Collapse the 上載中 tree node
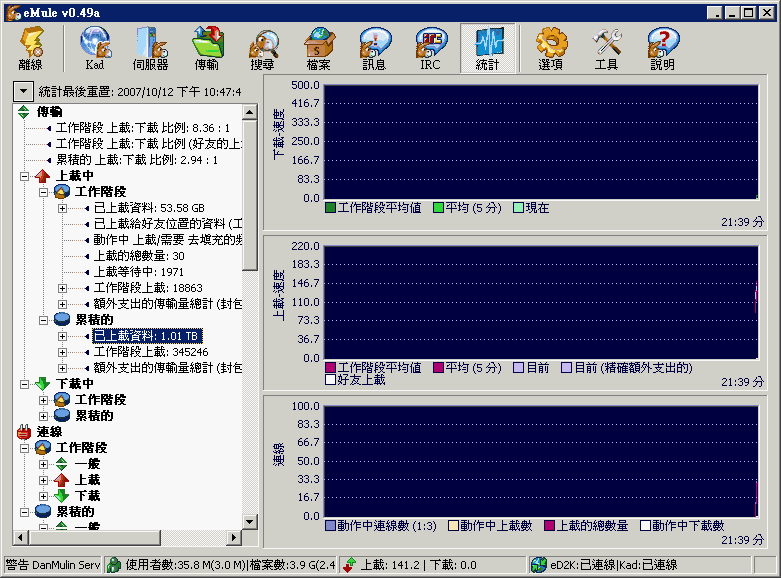Screen dimensions: 781x578 [x=24, y=176]
